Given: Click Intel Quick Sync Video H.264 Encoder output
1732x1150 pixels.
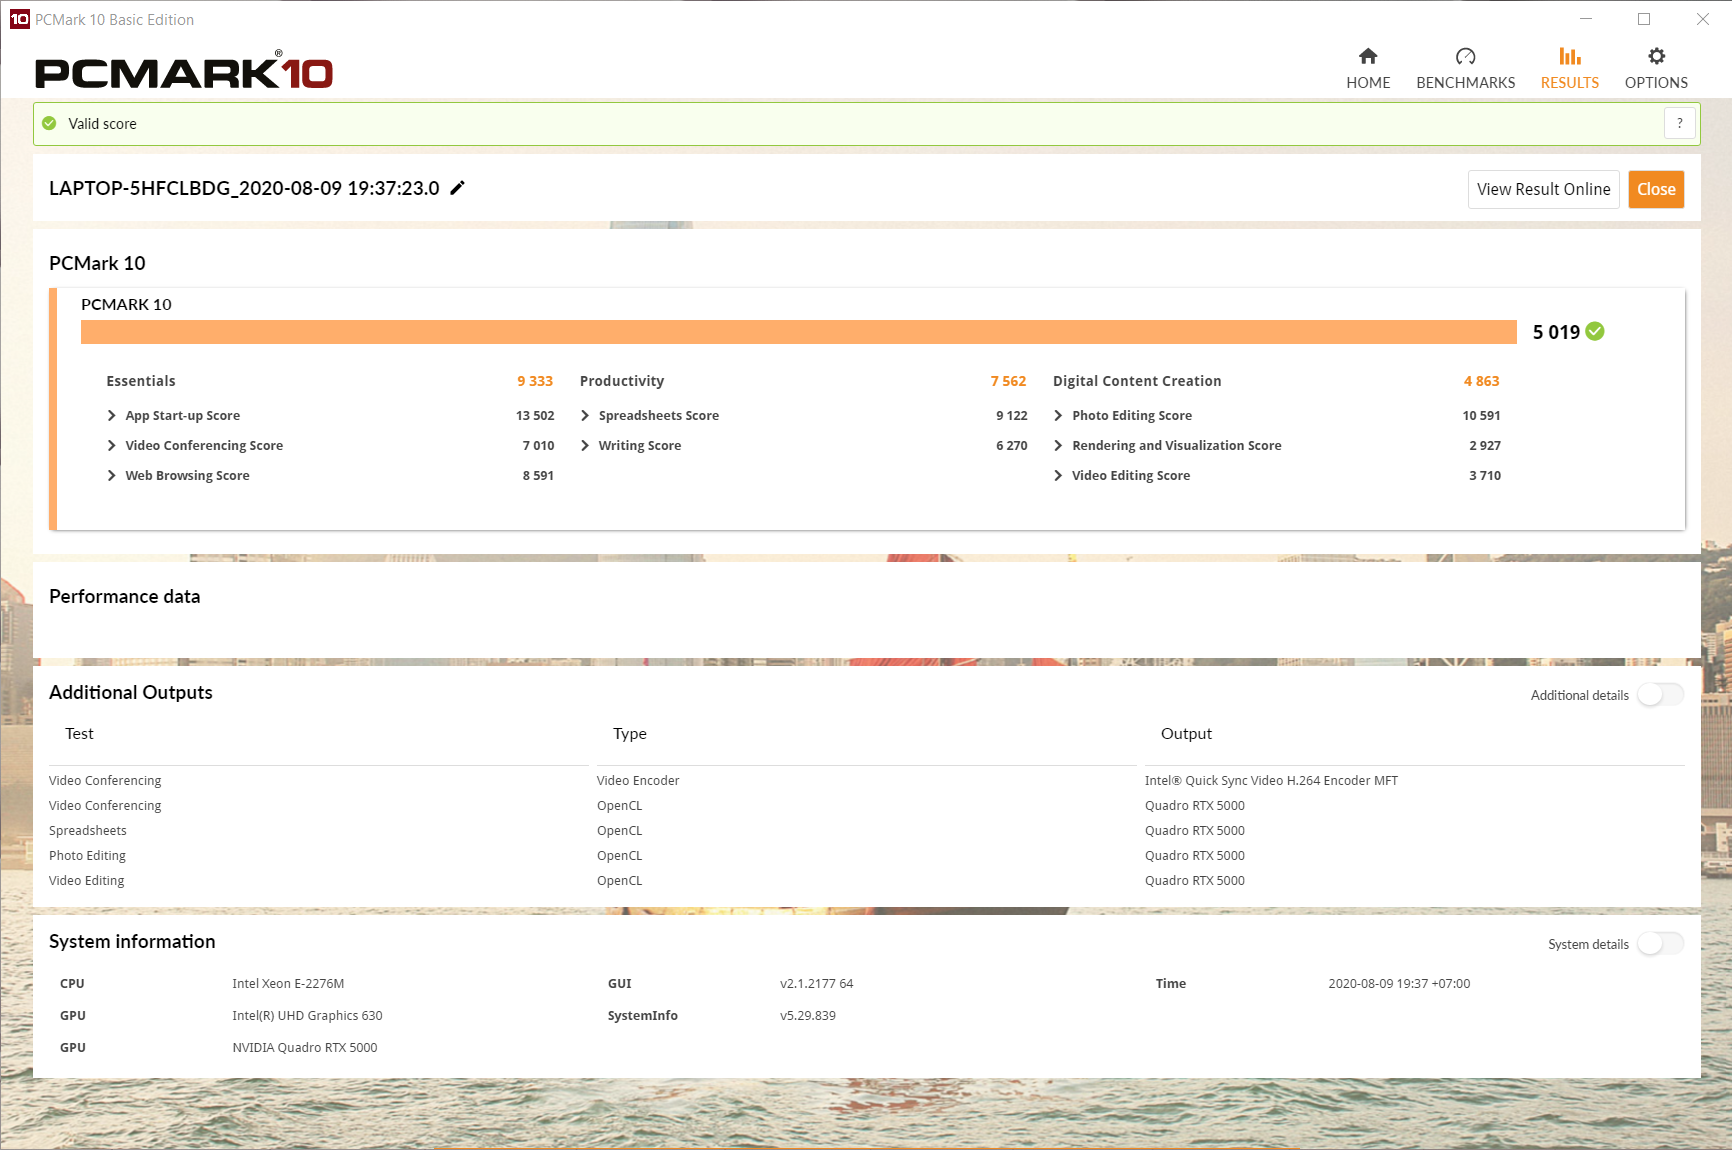Looking at the screenshot, I should [x=1271, y=781].
